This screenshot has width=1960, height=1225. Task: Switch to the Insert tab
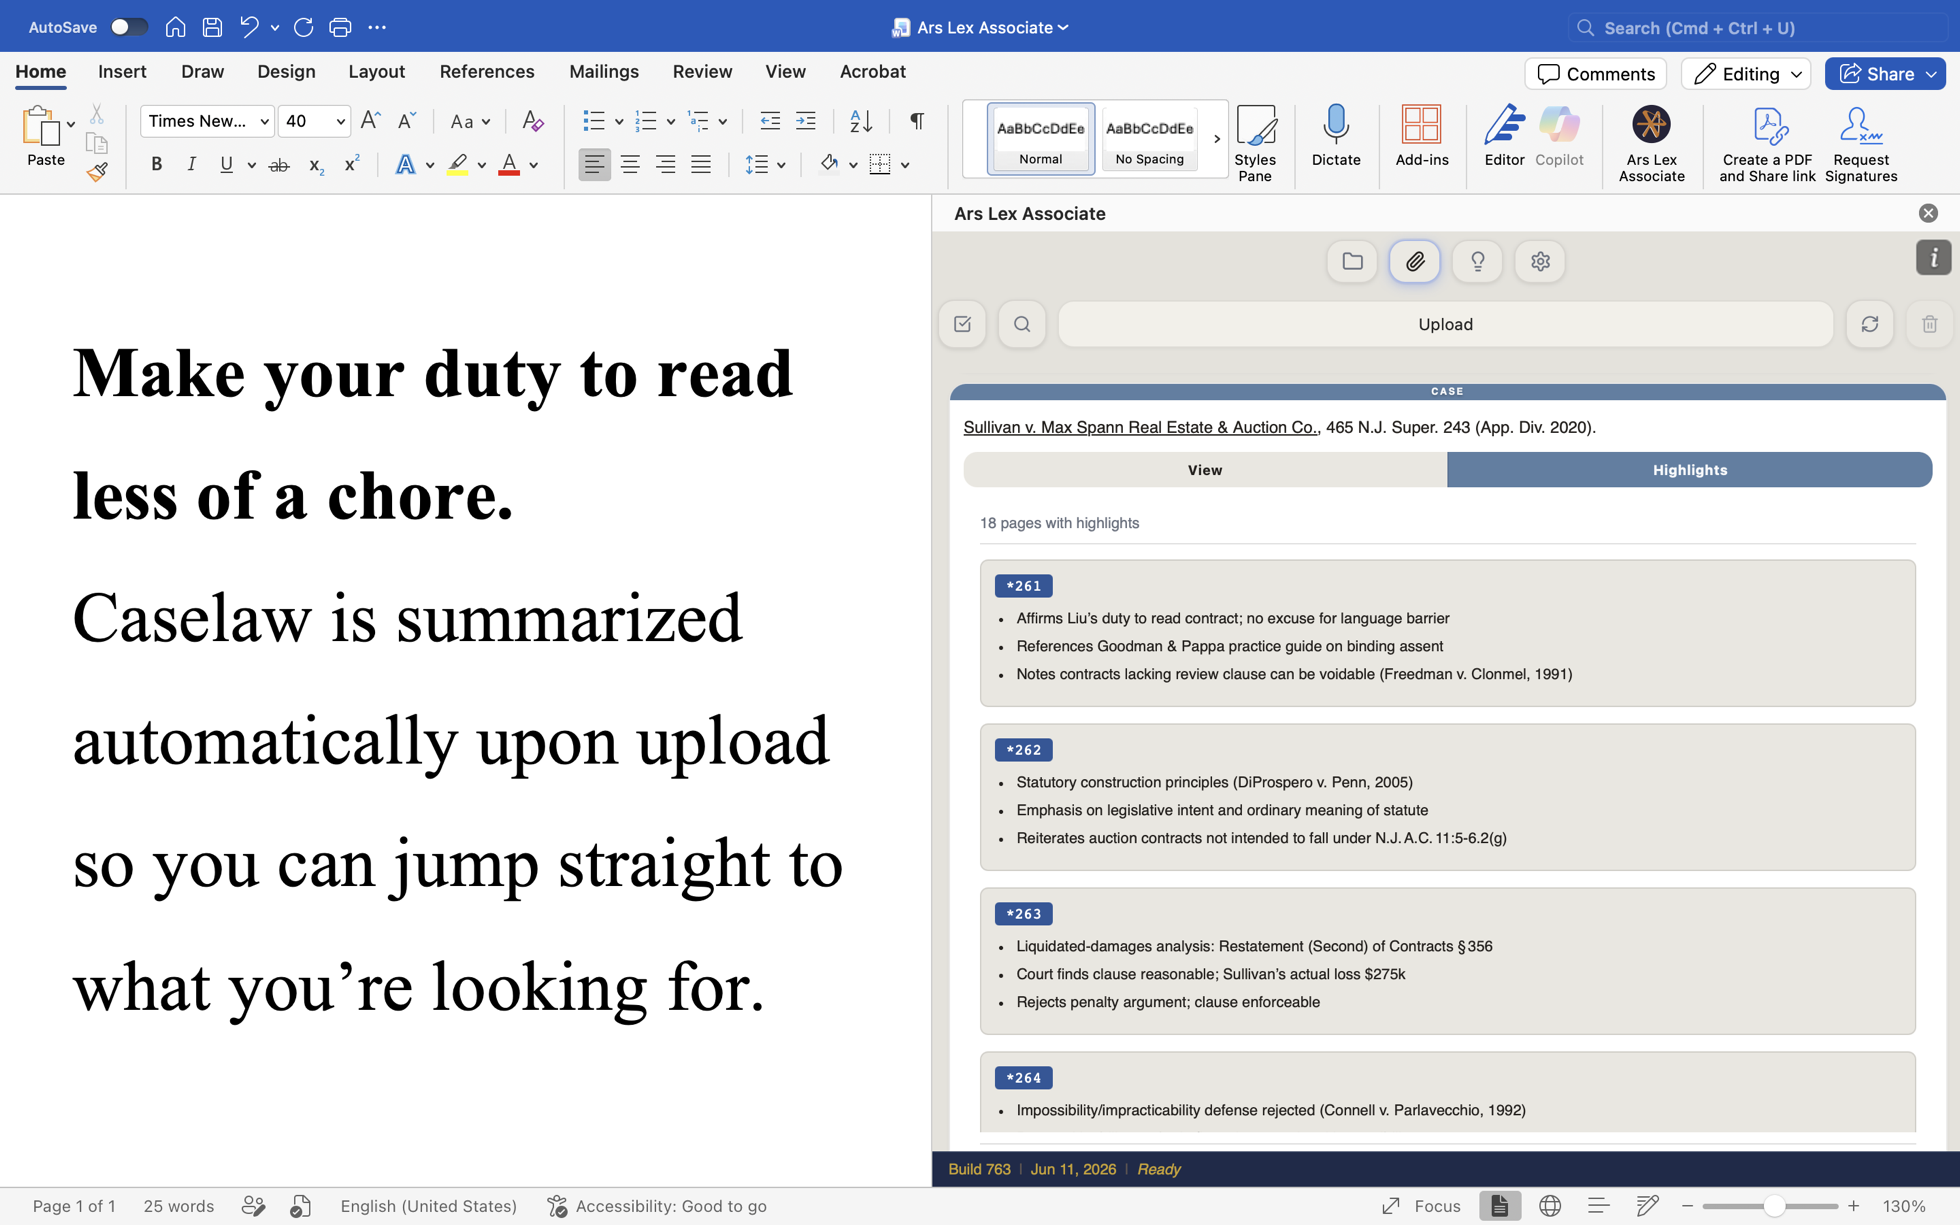coord(122,71)
